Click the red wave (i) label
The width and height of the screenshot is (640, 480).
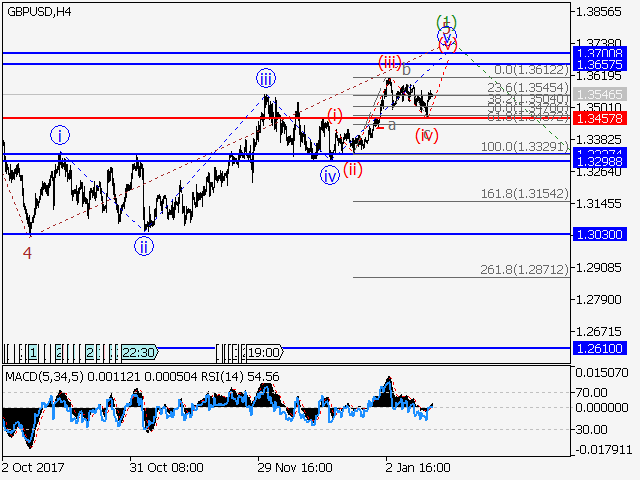click(x=335, y=115)
